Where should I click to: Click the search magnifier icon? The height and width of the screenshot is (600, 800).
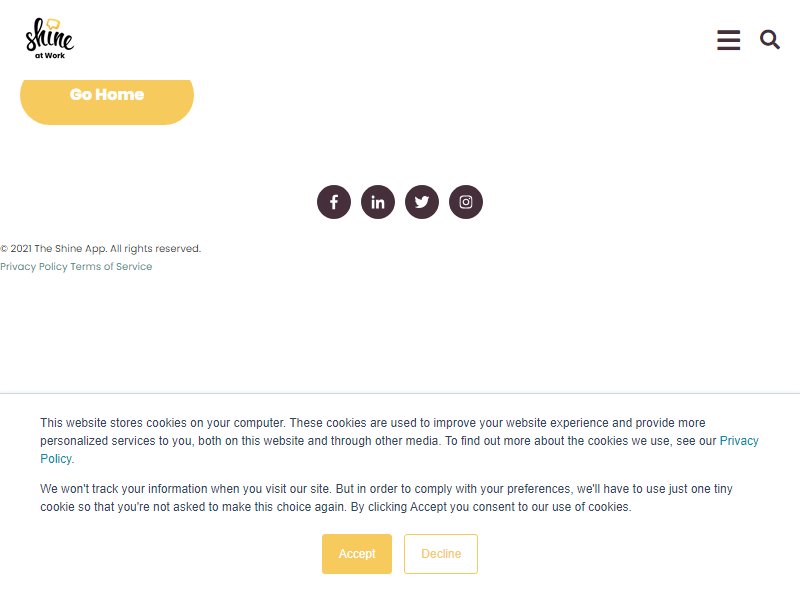coord(770,39)
